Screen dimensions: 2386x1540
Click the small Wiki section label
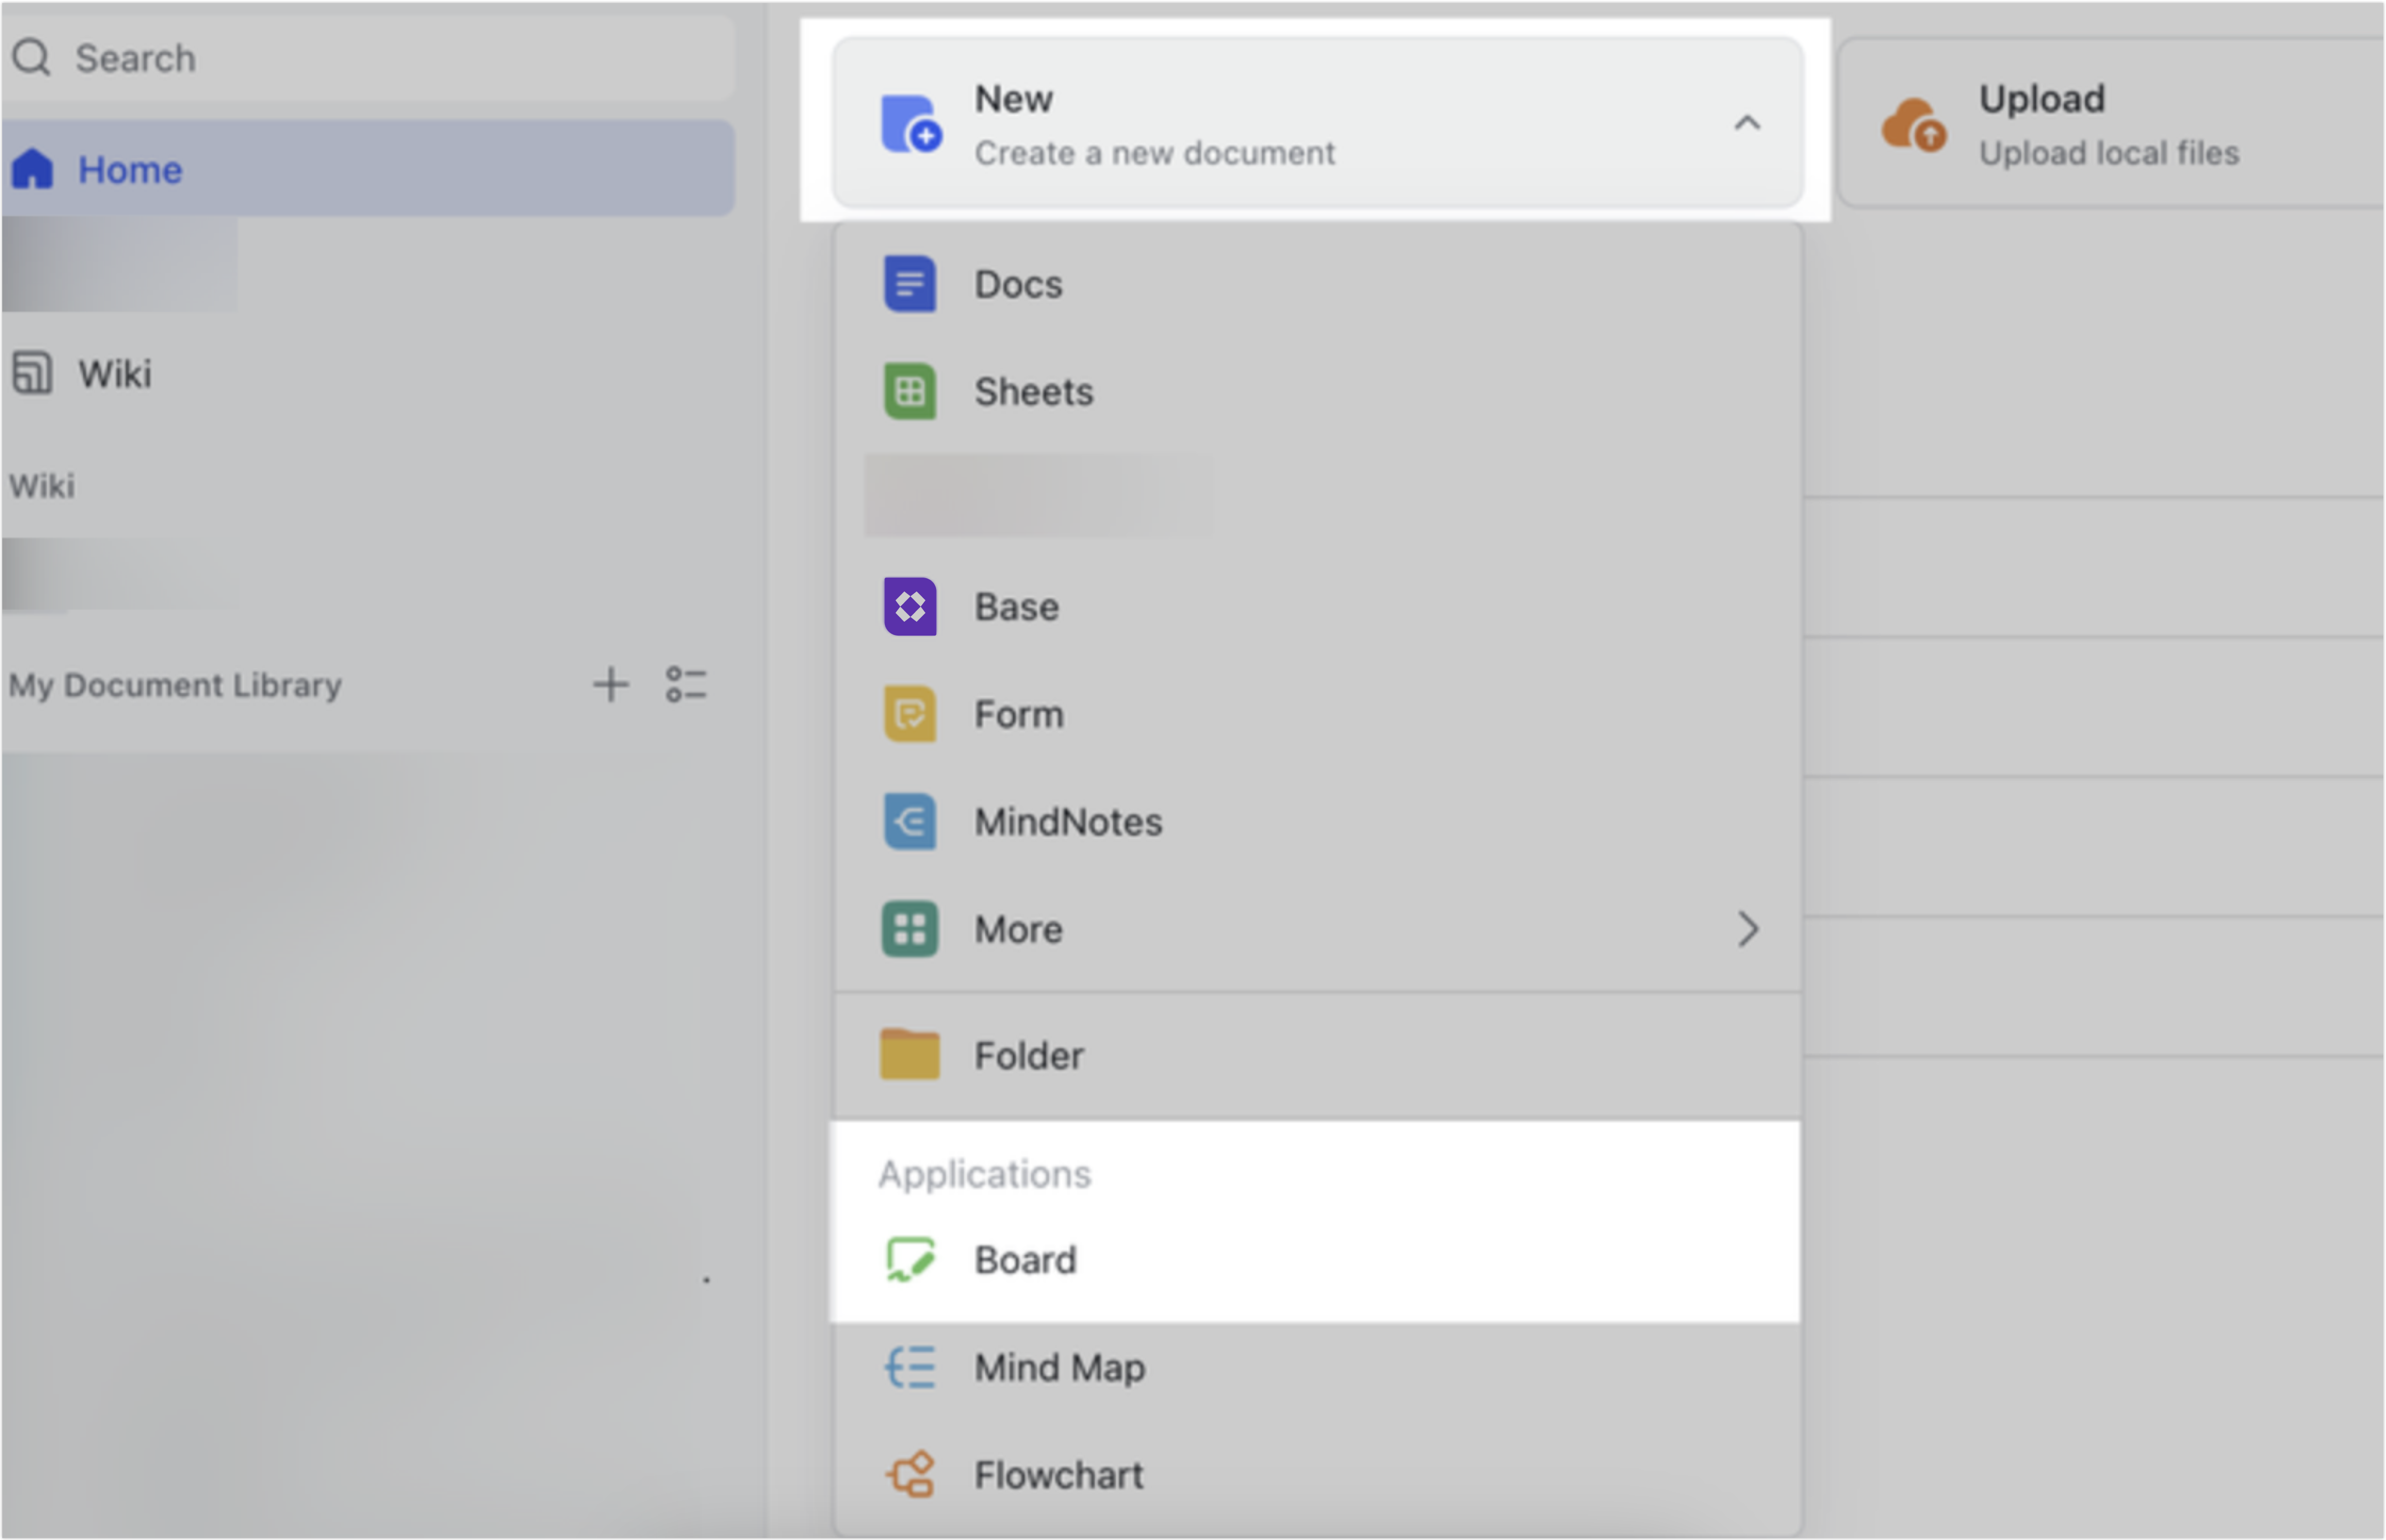pyautogui.click(x=42, y=486)
